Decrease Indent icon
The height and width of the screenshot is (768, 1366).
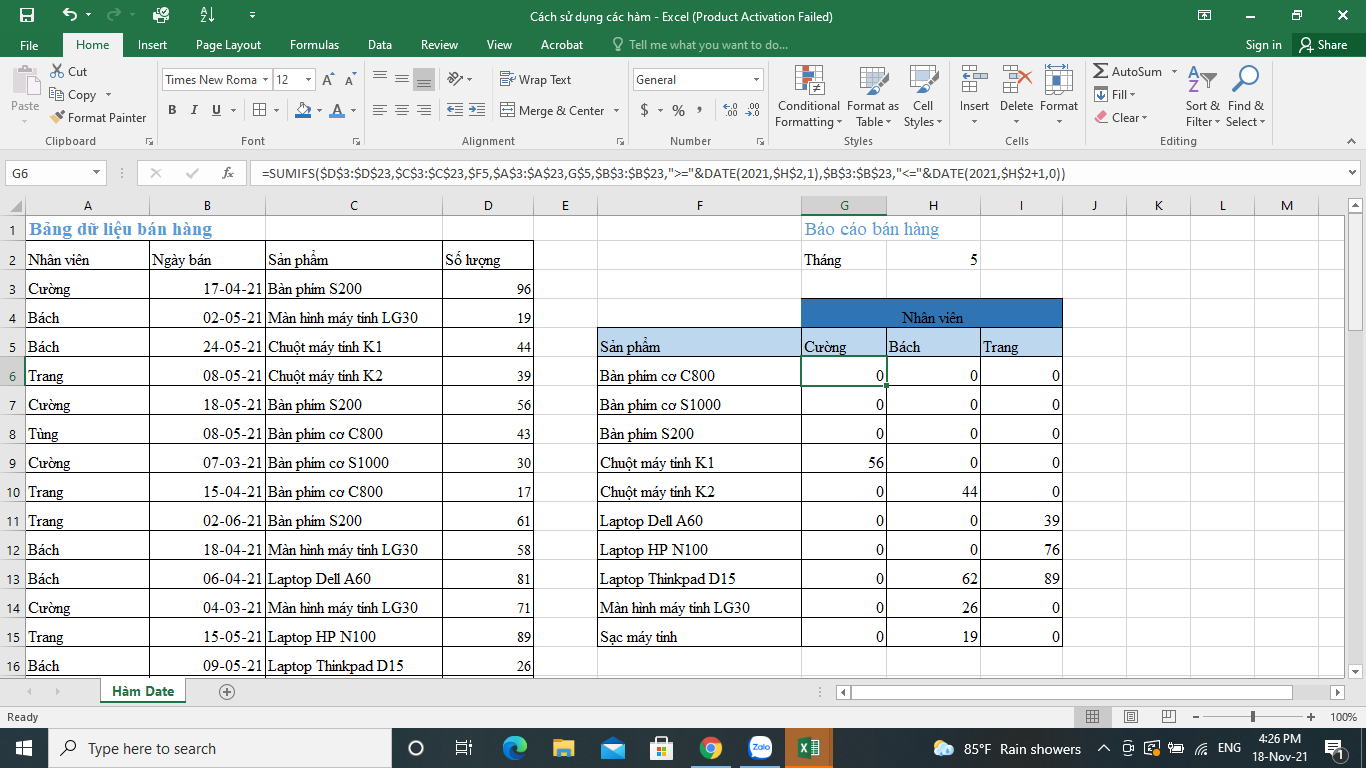pos(454,110)
